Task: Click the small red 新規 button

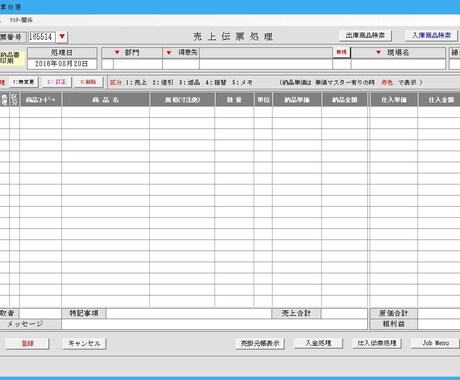Action: coord(342,52)
